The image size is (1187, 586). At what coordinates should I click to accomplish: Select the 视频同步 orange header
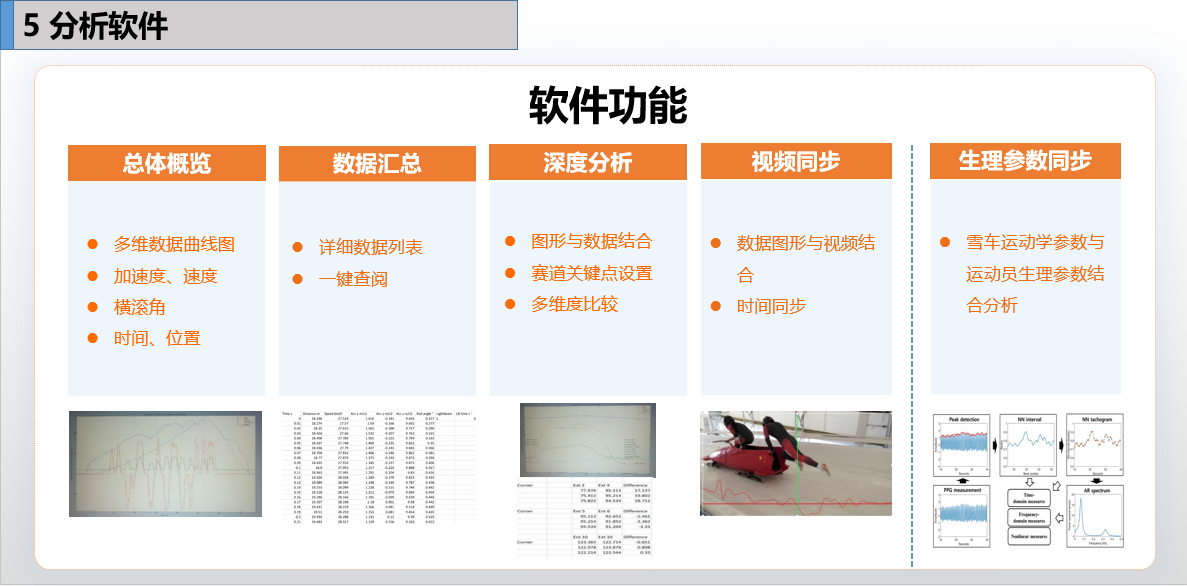coord(796,162)
